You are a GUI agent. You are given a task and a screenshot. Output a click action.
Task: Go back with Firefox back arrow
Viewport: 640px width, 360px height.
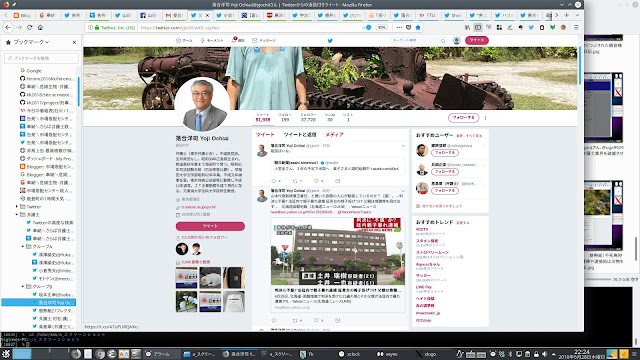[x=8, y=27]
